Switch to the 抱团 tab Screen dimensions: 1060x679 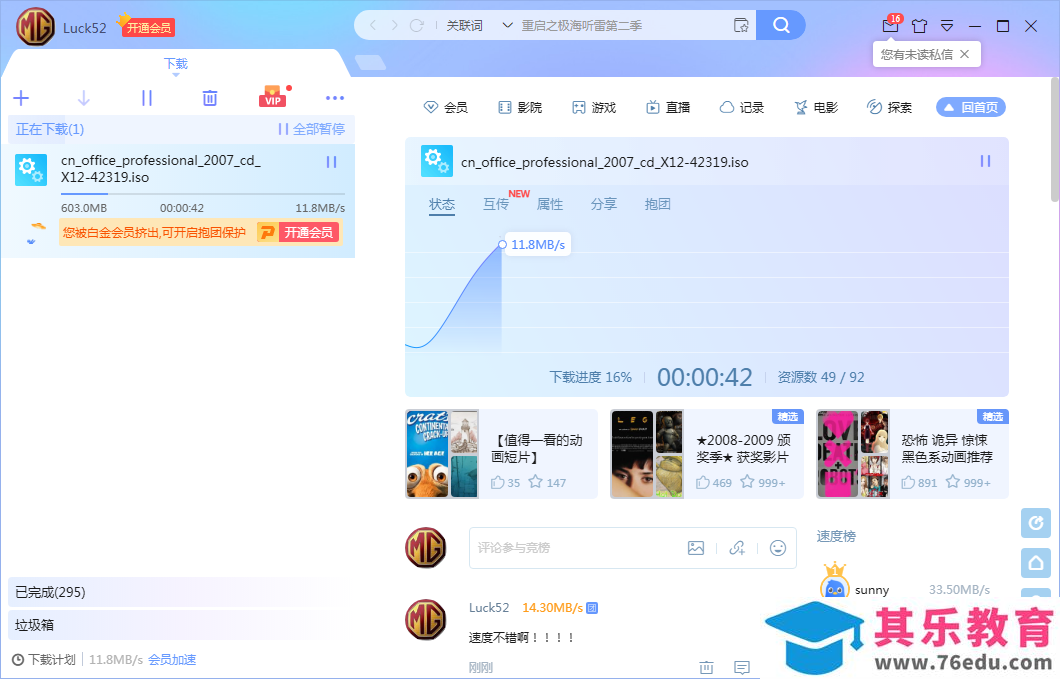point(658,204)
